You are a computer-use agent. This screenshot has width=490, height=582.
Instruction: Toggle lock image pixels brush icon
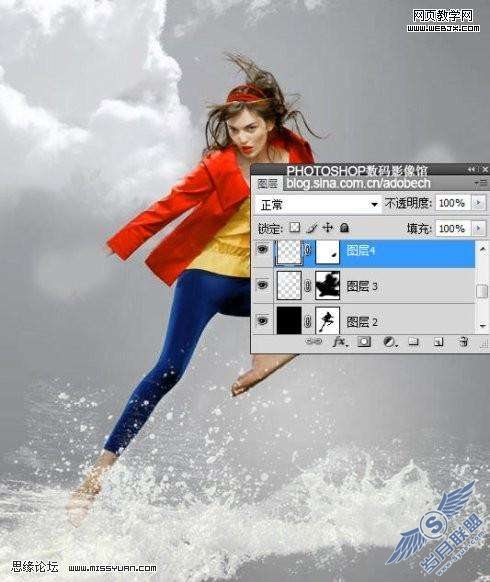(313, 228)
